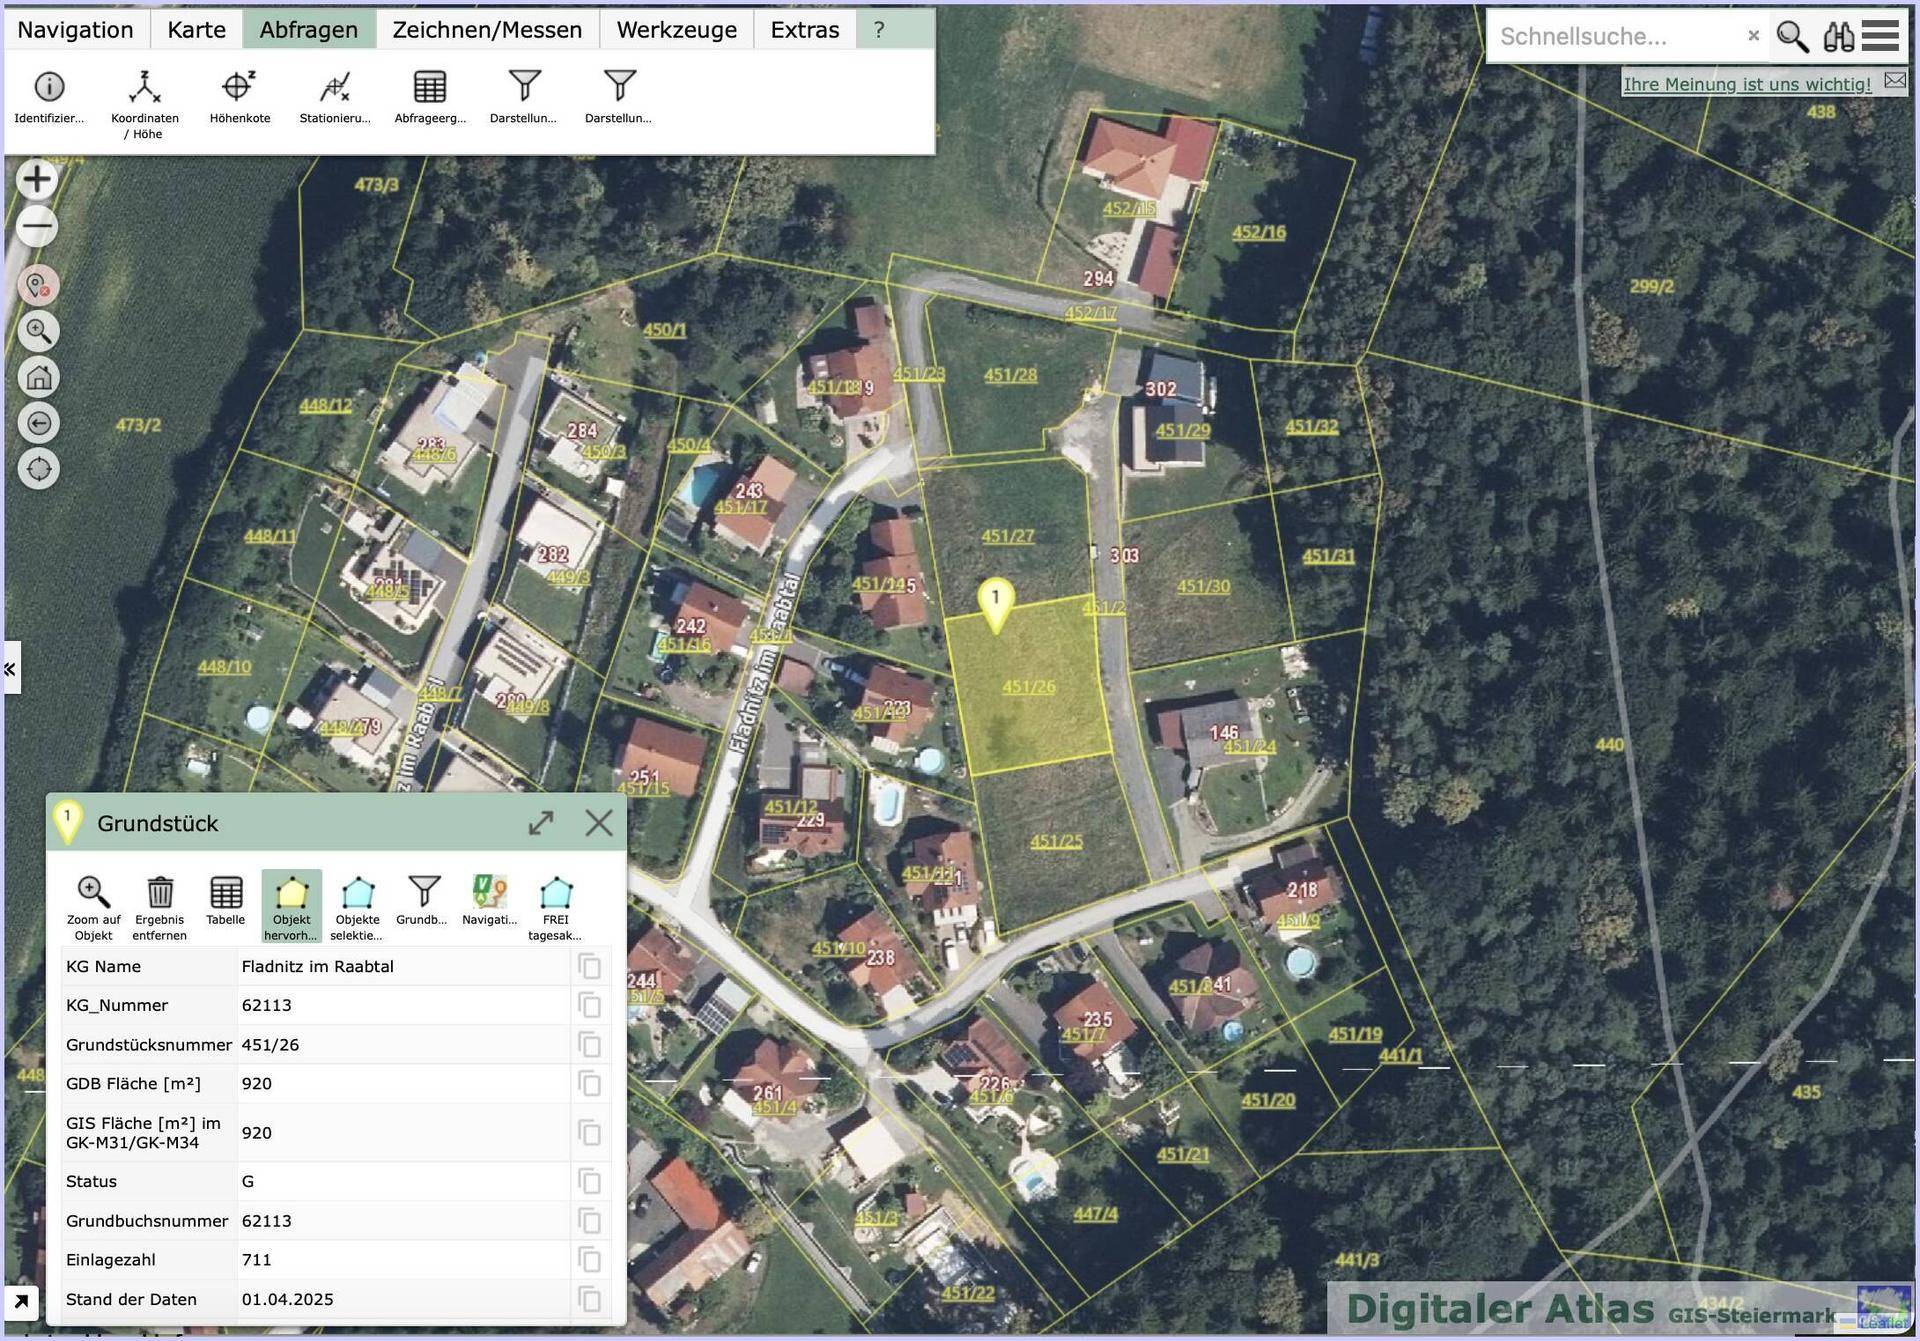This screenshot has height=1341, width=1920.
Task: Toggle Objekt hervorheben highlight button
Action: pyautogui.click(x=292, y=892)
